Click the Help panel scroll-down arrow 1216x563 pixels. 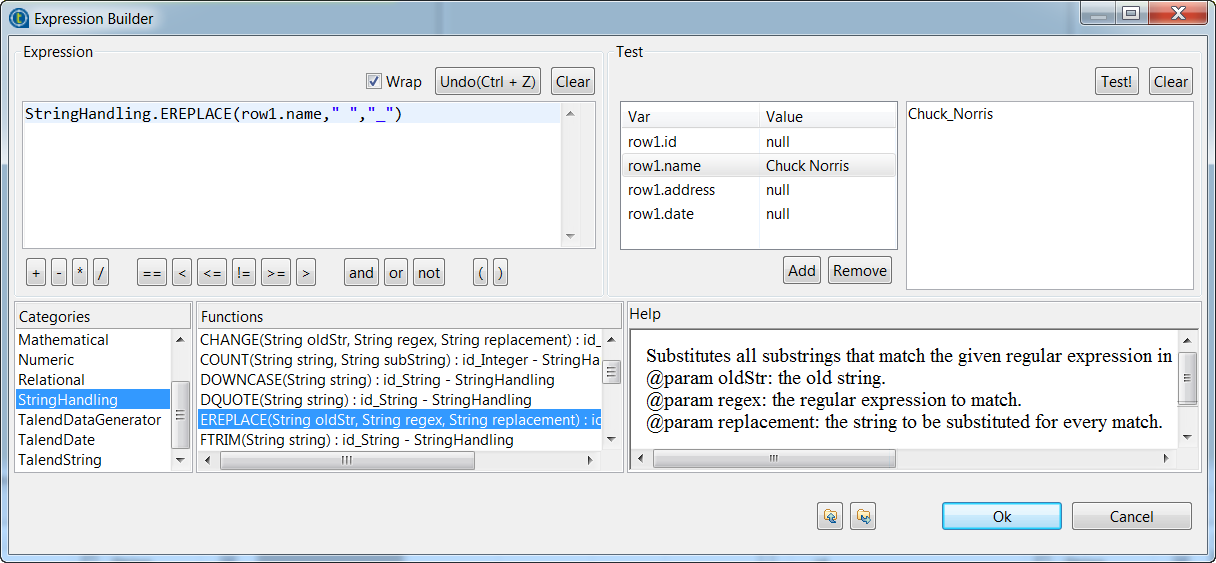click(x=1187, y=437)
